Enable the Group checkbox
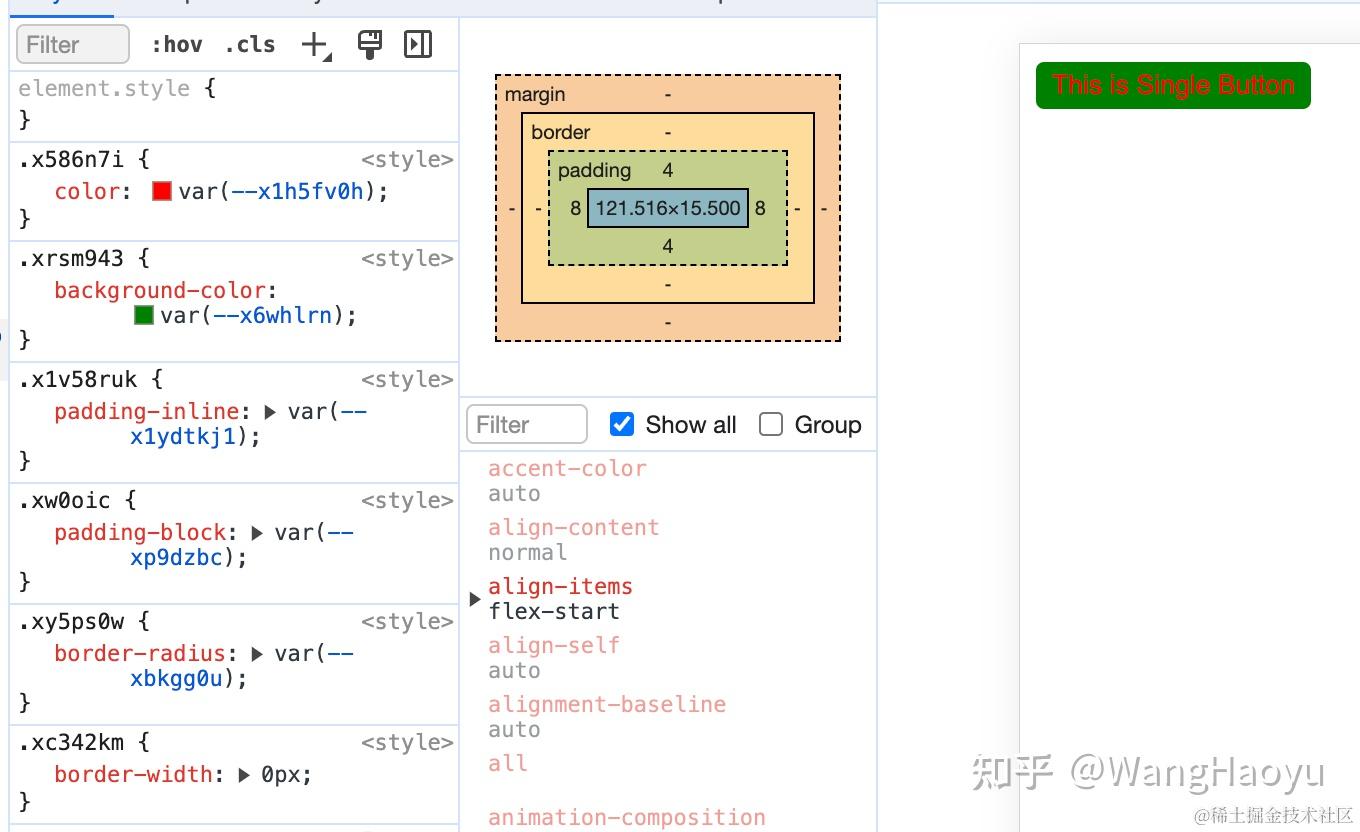Screen dimensions: 1360x832 tap(771, 424)
